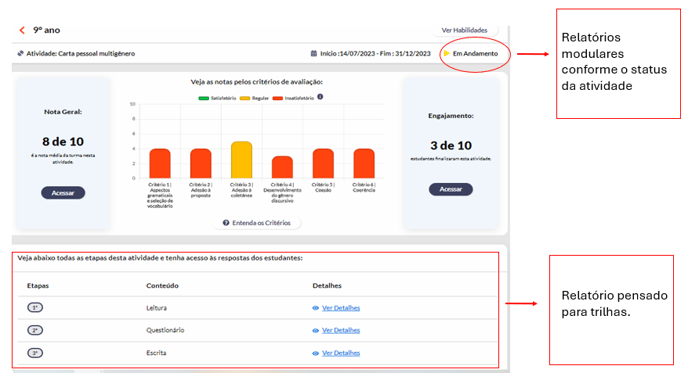688x373 pixels.
Task: Click the Critério 4 Desenvolvimento do gênero label
Action: click(282, 193)
